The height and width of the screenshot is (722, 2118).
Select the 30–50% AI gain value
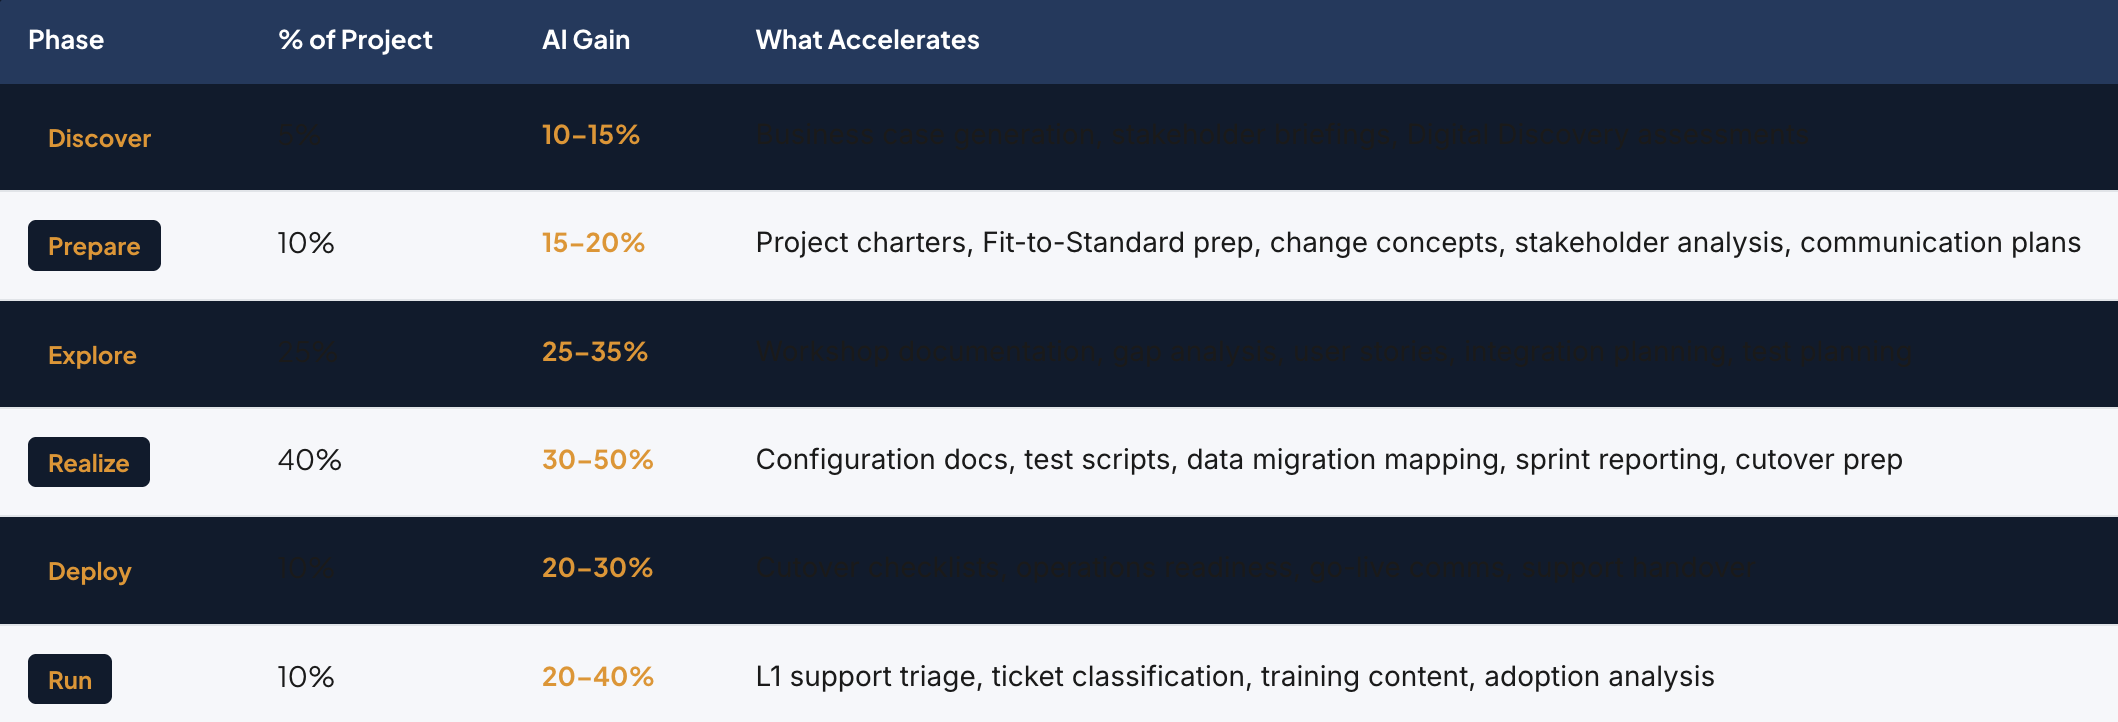tap(598, 460)
